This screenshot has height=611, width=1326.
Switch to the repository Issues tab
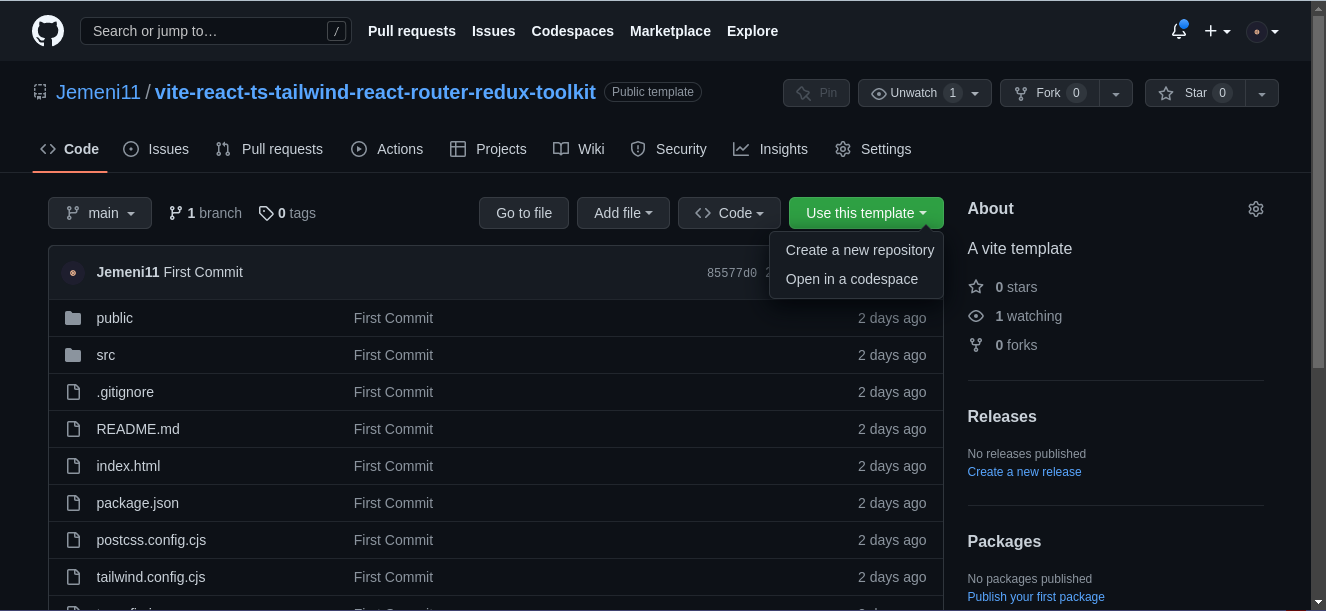pyautogui.click(x=156, y=149)
